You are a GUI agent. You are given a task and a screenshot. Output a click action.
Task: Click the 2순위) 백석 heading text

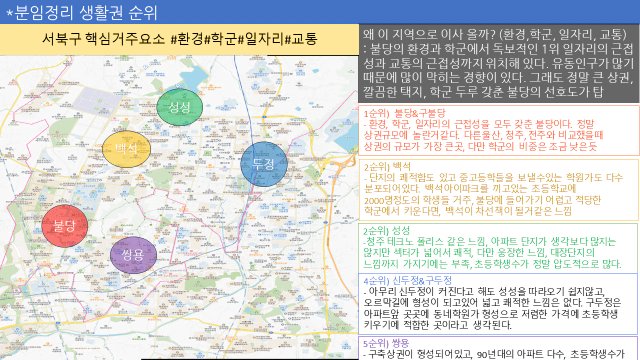pos(387,167)
